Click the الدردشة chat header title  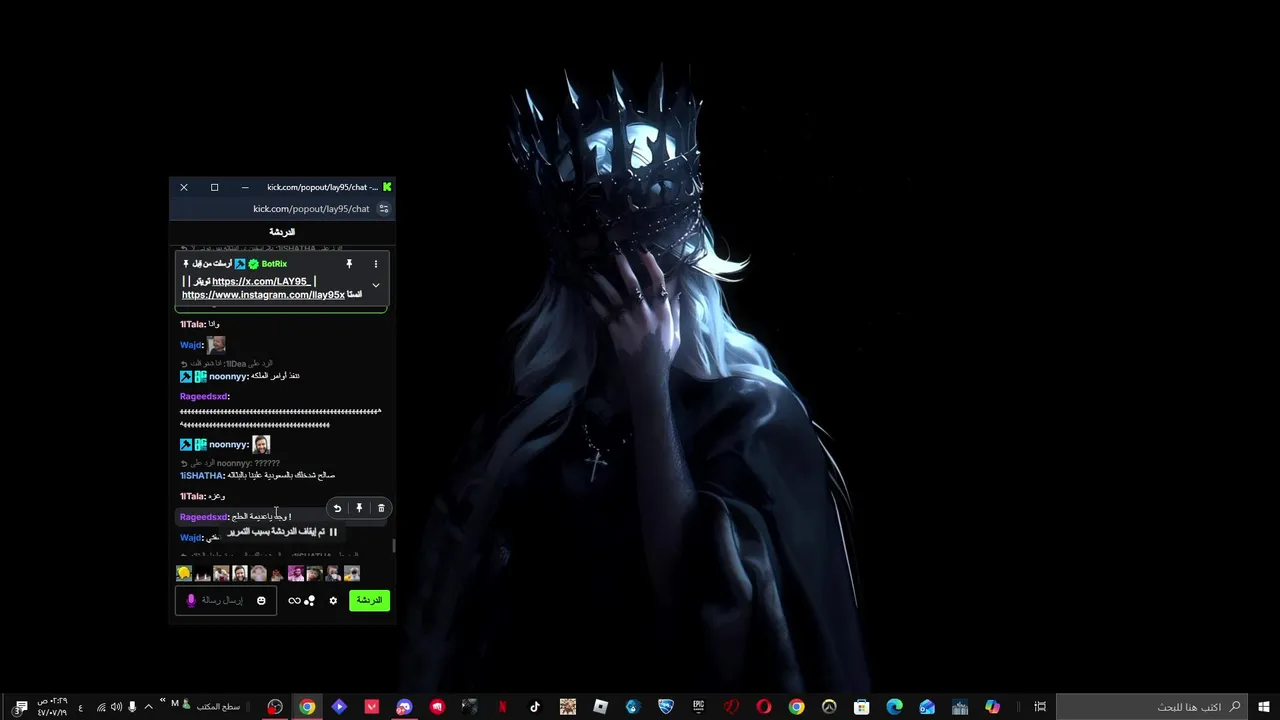point(282,232)
